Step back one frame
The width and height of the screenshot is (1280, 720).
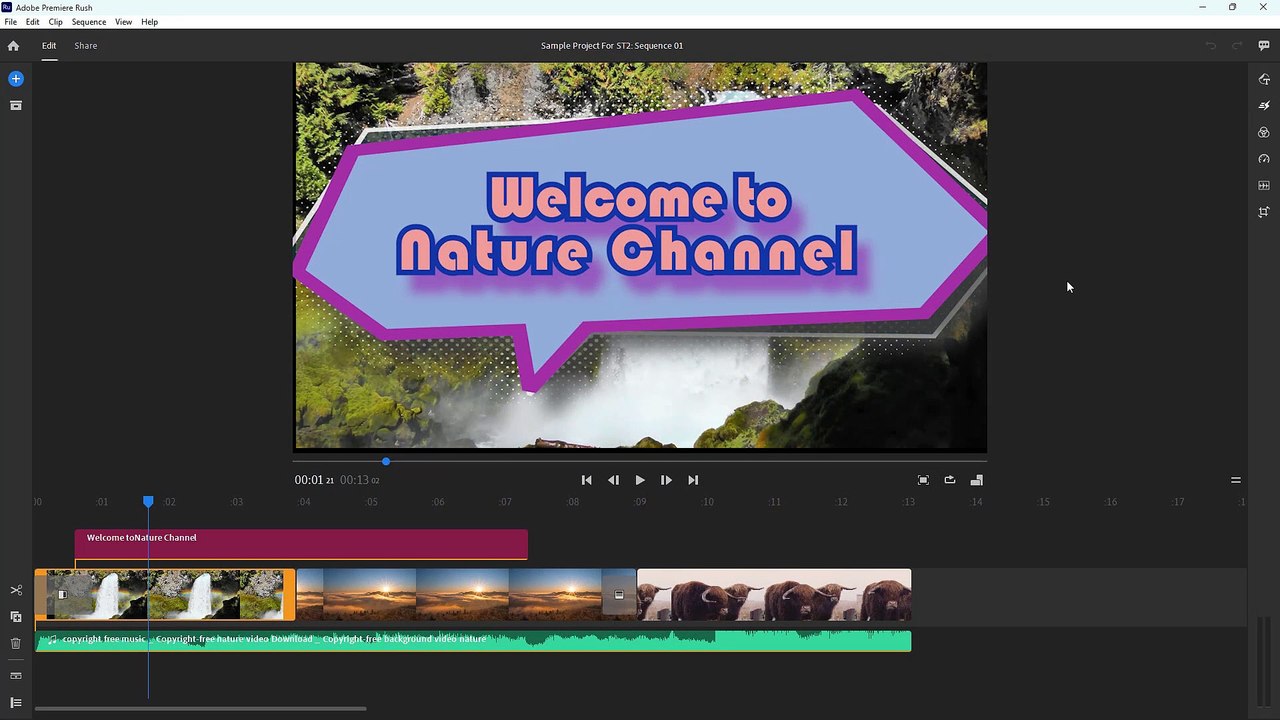(x=613, y=480)
